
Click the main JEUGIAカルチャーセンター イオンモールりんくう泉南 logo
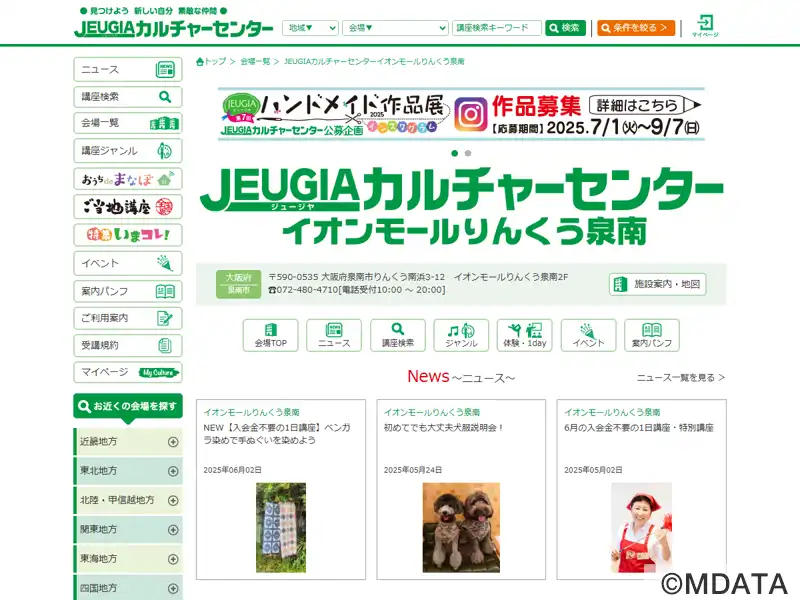pos(461,206)
